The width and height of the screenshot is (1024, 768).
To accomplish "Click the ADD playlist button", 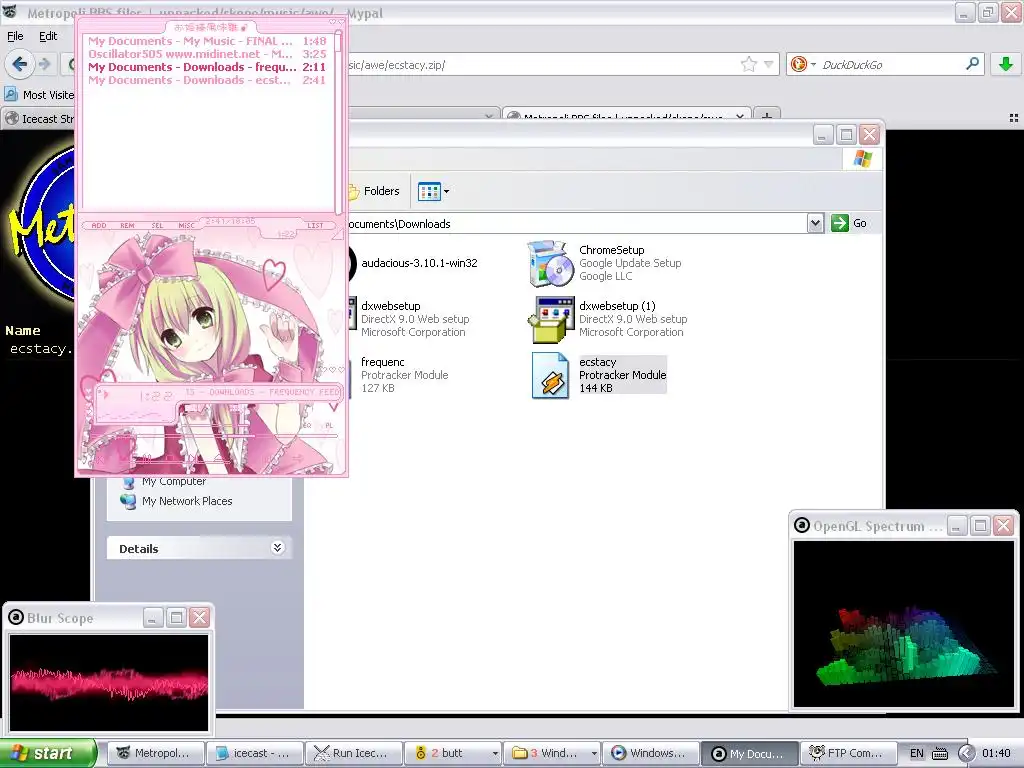I will coord(99,225).
